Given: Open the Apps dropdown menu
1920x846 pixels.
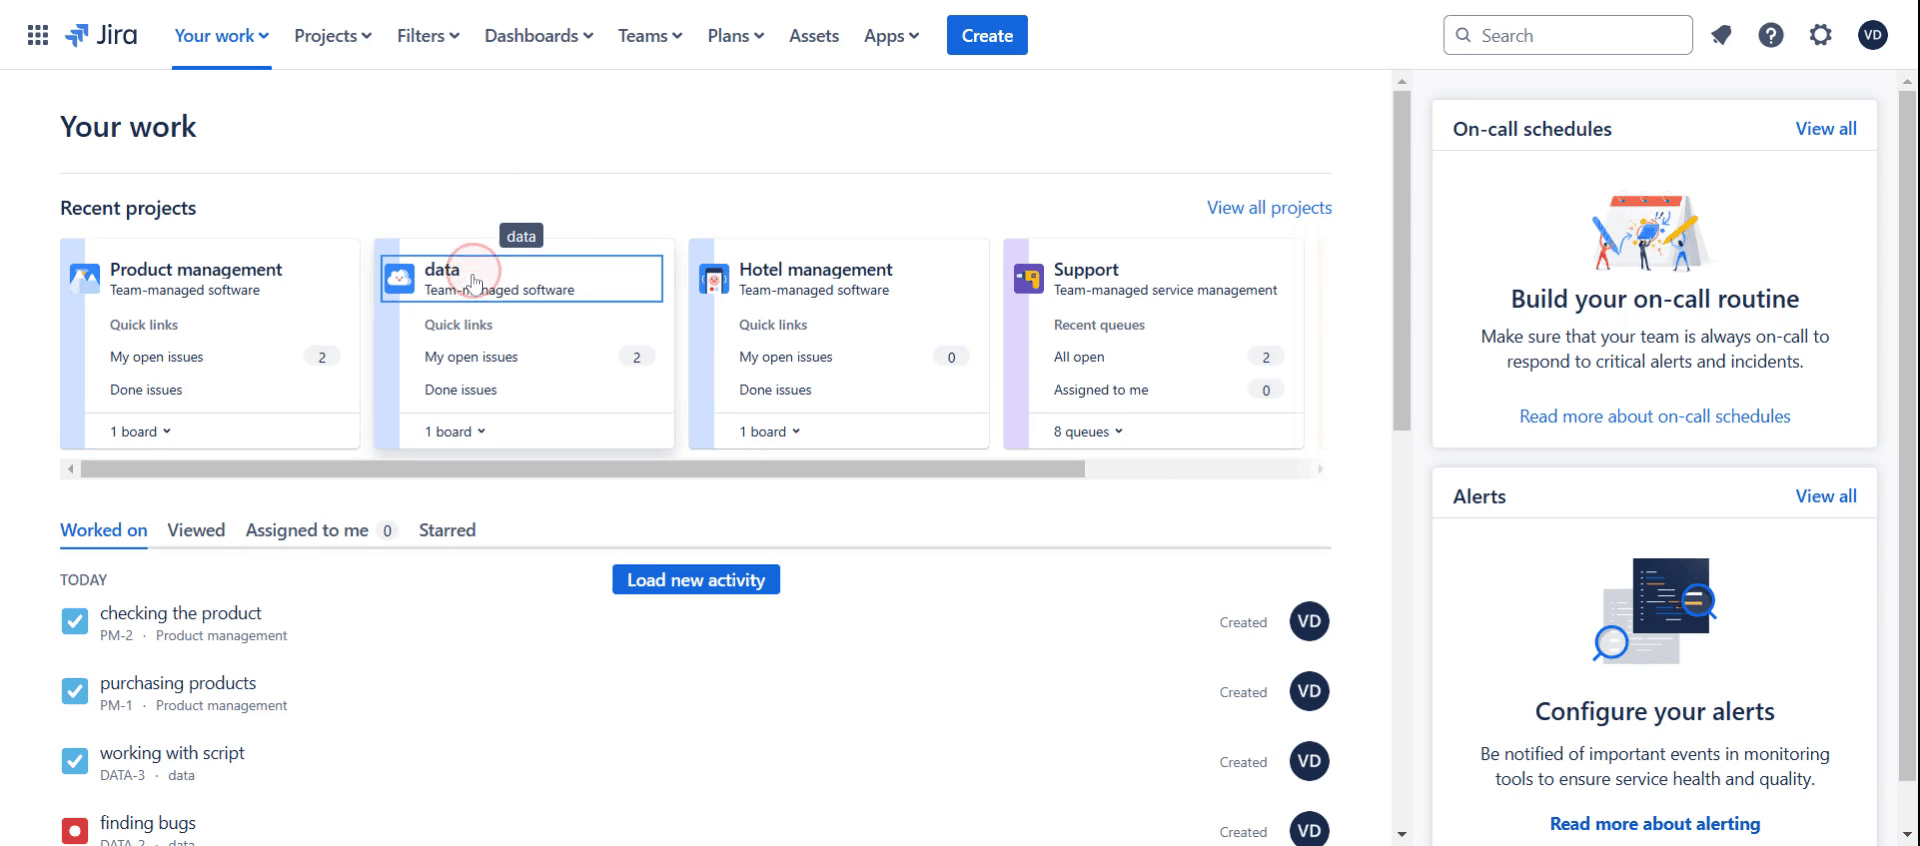Looking at the screenshot, I should tap(891, 35).
